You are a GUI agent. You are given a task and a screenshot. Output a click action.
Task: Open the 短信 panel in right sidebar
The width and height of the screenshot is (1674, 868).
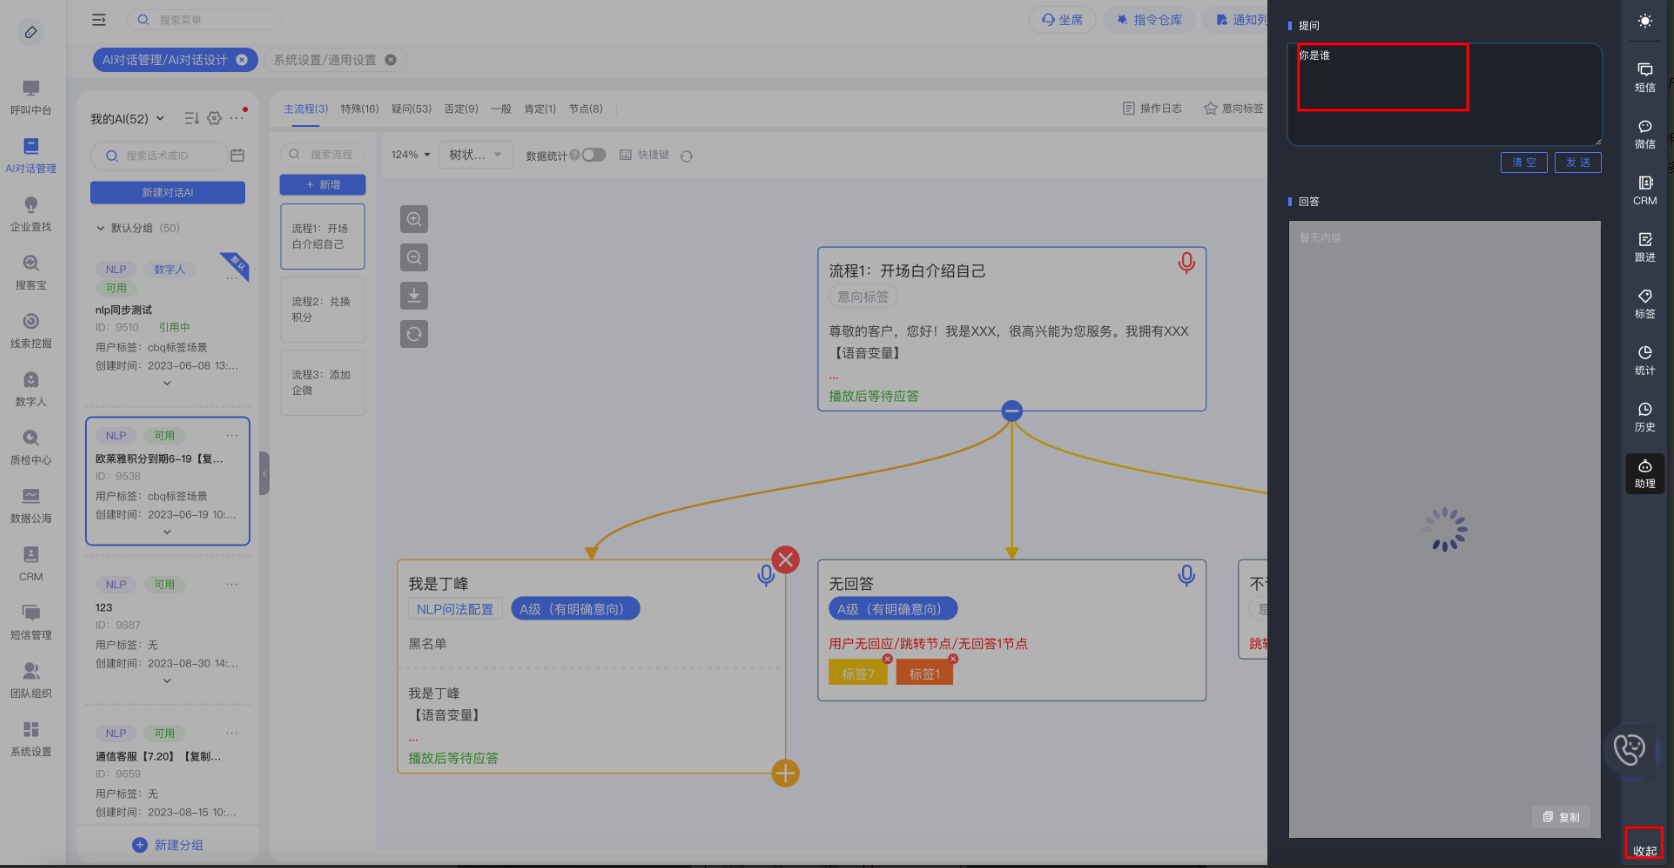[1644, 76]
